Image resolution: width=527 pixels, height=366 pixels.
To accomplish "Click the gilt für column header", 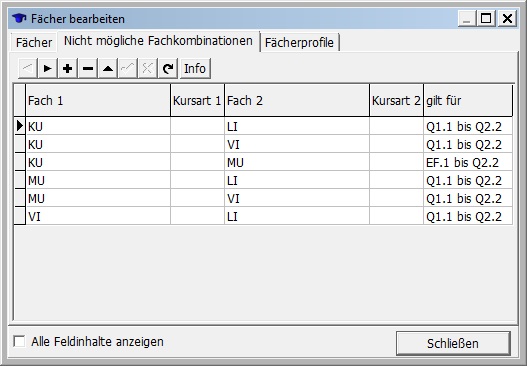I will (468, 100).
